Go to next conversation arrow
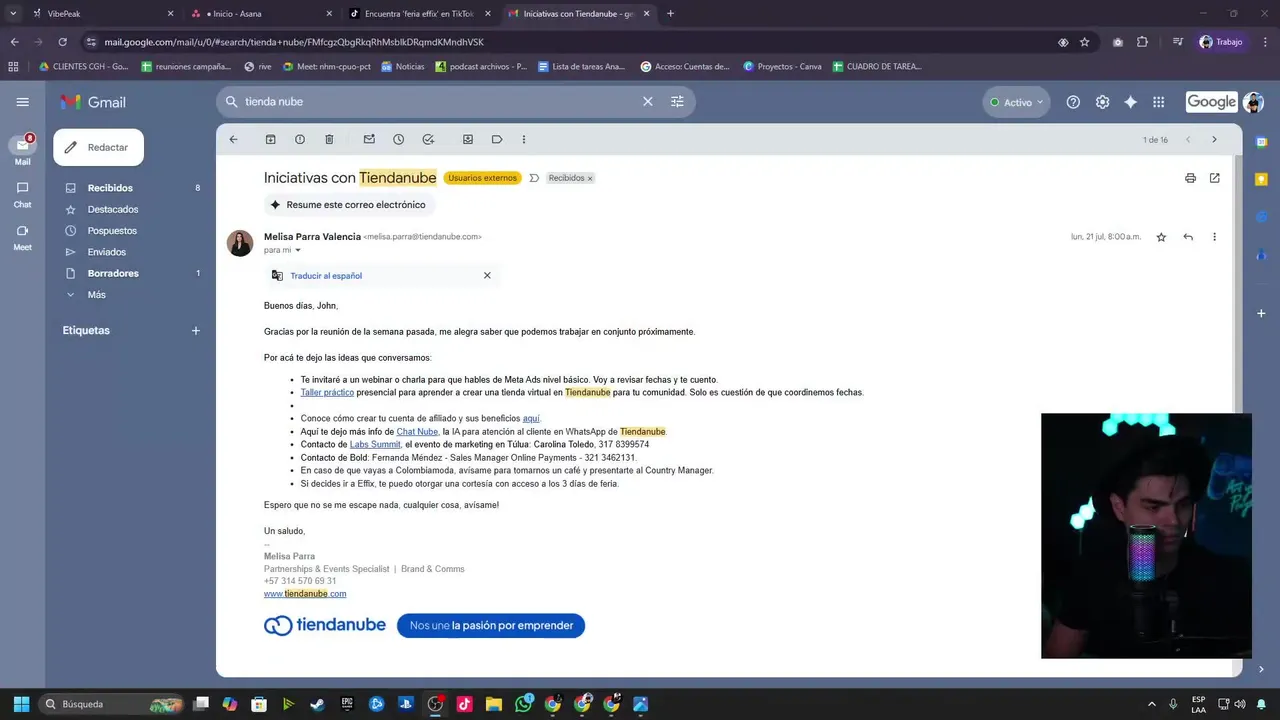The width and height of the screenshot is (1280, 720). click(1214, 140)
